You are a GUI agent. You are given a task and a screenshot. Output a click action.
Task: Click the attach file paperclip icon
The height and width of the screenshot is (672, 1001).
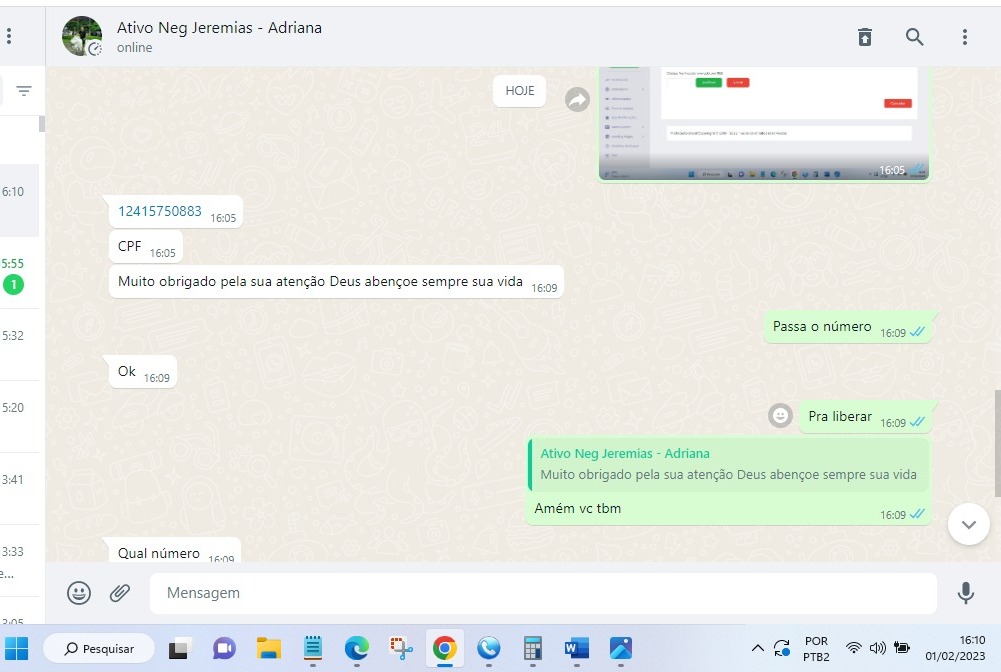coord(120,593)
